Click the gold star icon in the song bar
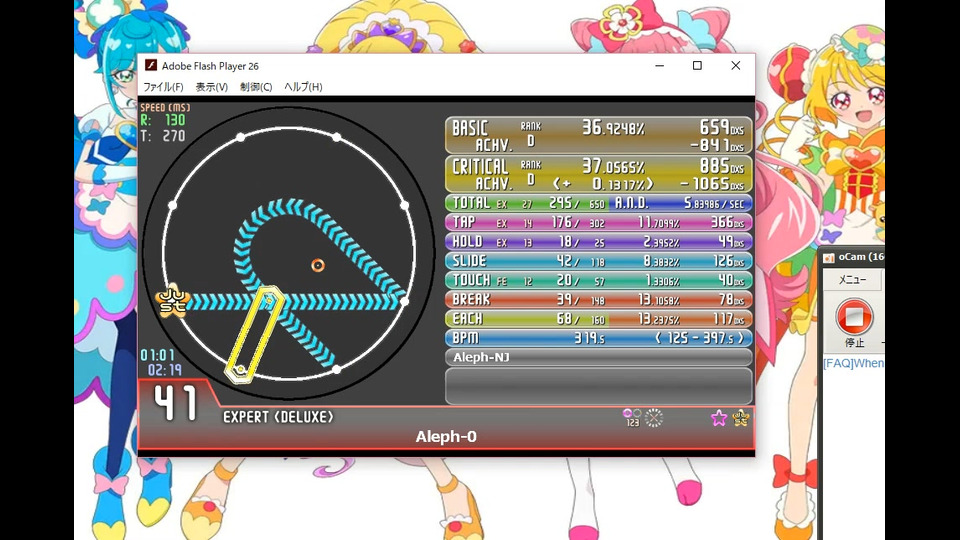 [740, 418]
